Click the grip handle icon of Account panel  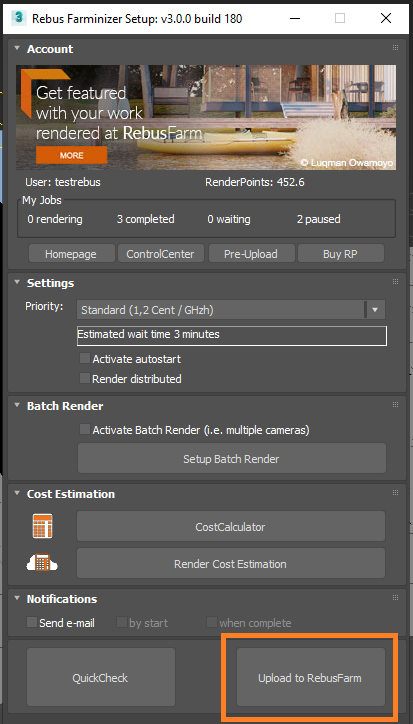tap(395, 48)
